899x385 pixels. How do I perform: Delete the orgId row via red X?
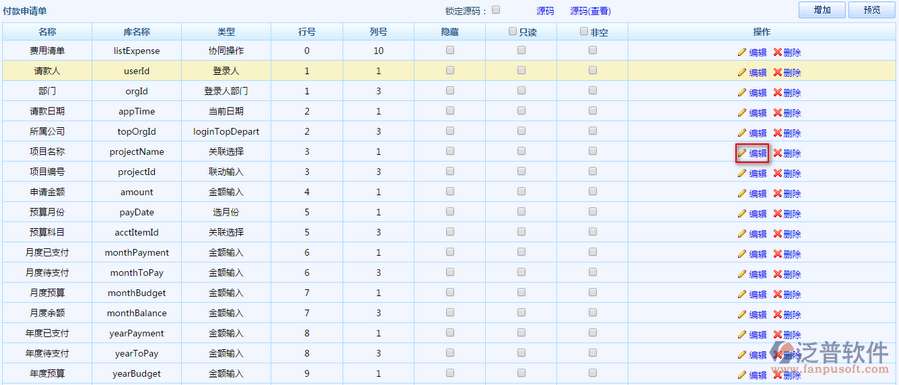777,92
